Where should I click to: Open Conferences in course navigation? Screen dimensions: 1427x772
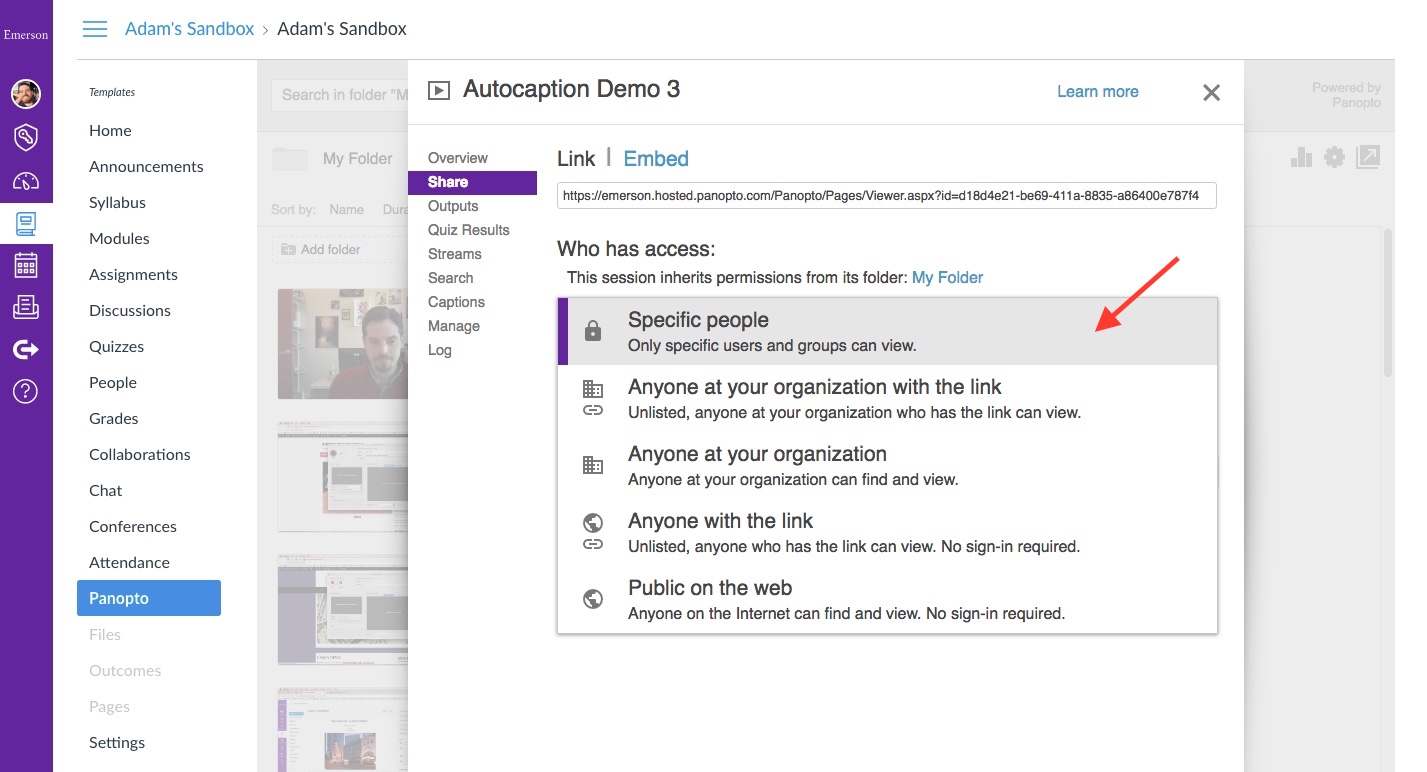pos(132,526)
